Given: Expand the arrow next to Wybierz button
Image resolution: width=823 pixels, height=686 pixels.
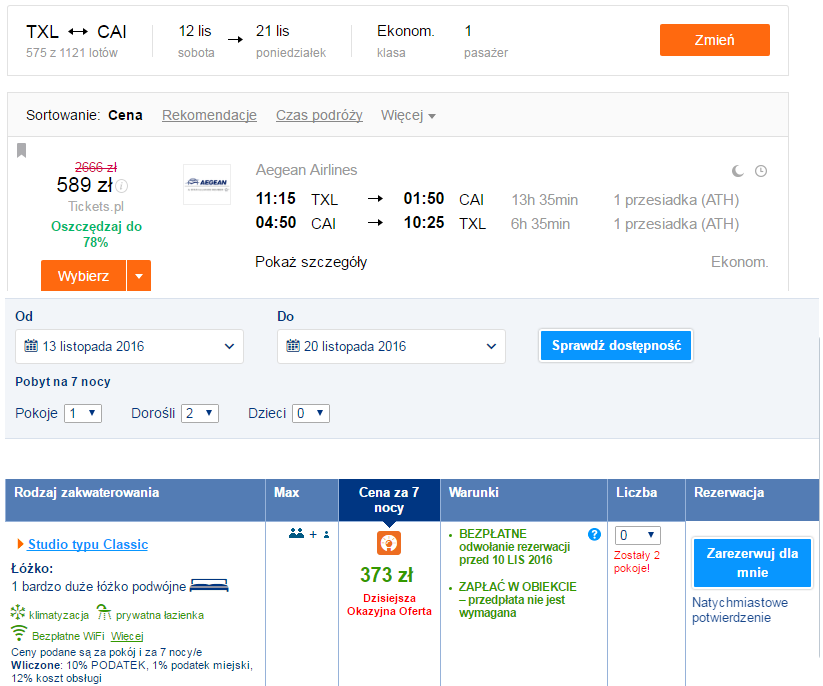Looking at the screenshot, I should tap(139, 276).
